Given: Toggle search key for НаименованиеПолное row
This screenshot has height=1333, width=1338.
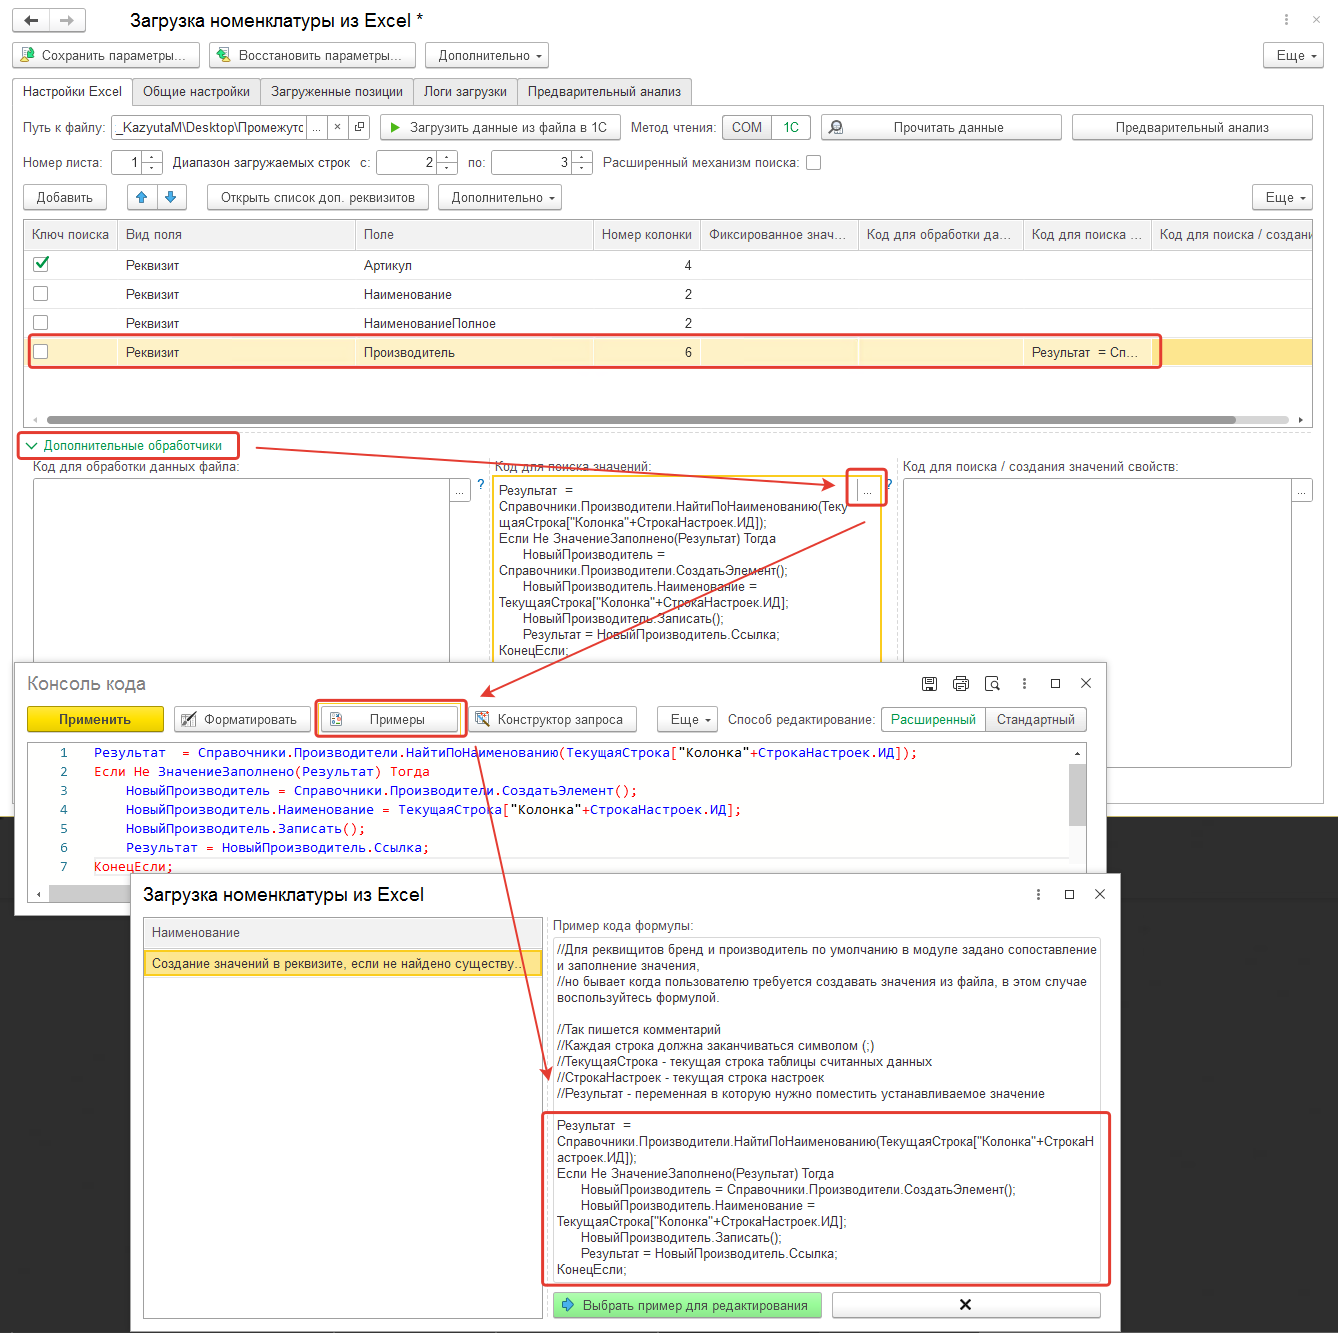Looking at the screenshot, I should [x=41, y=322].
